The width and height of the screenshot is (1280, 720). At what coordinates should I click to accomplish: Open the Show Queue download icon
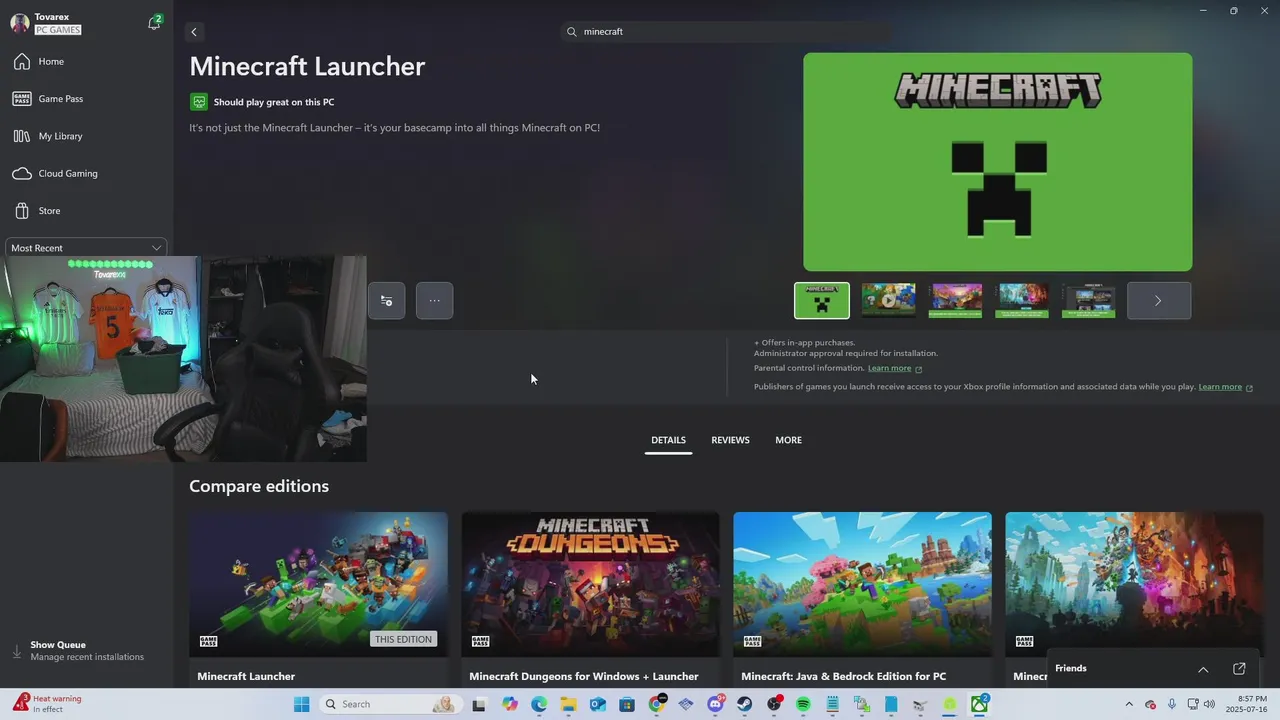point(16,651)
